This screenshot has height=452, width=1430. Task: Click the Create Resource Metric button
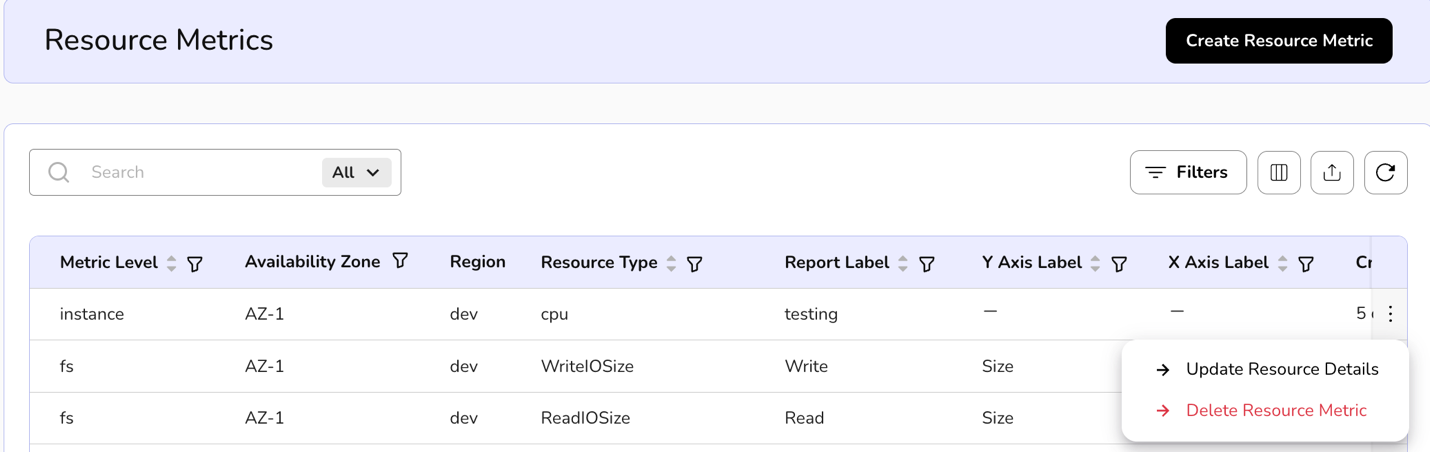[1278, 41]
